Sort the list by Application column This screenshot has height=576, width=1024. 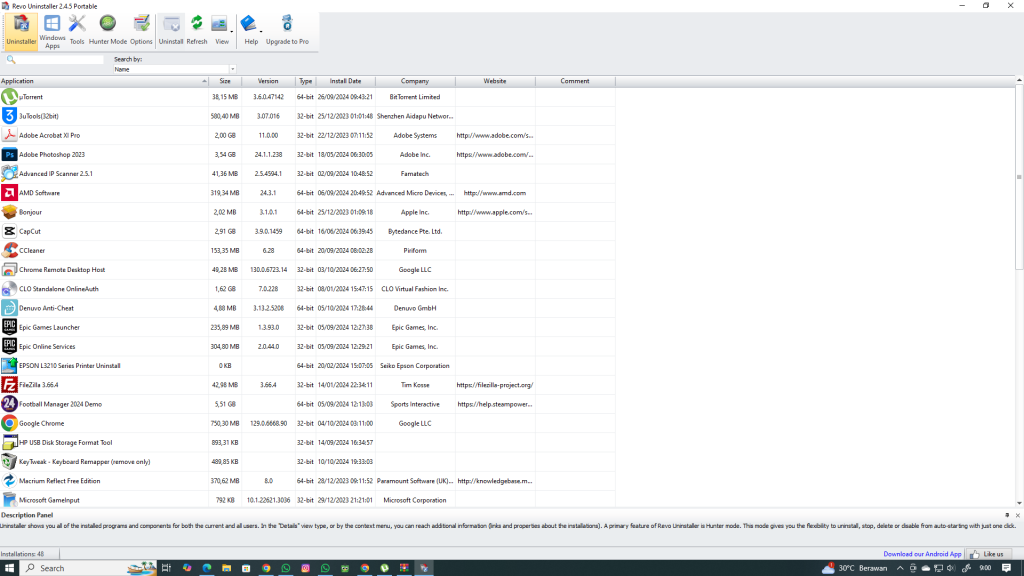pos(104,81)
